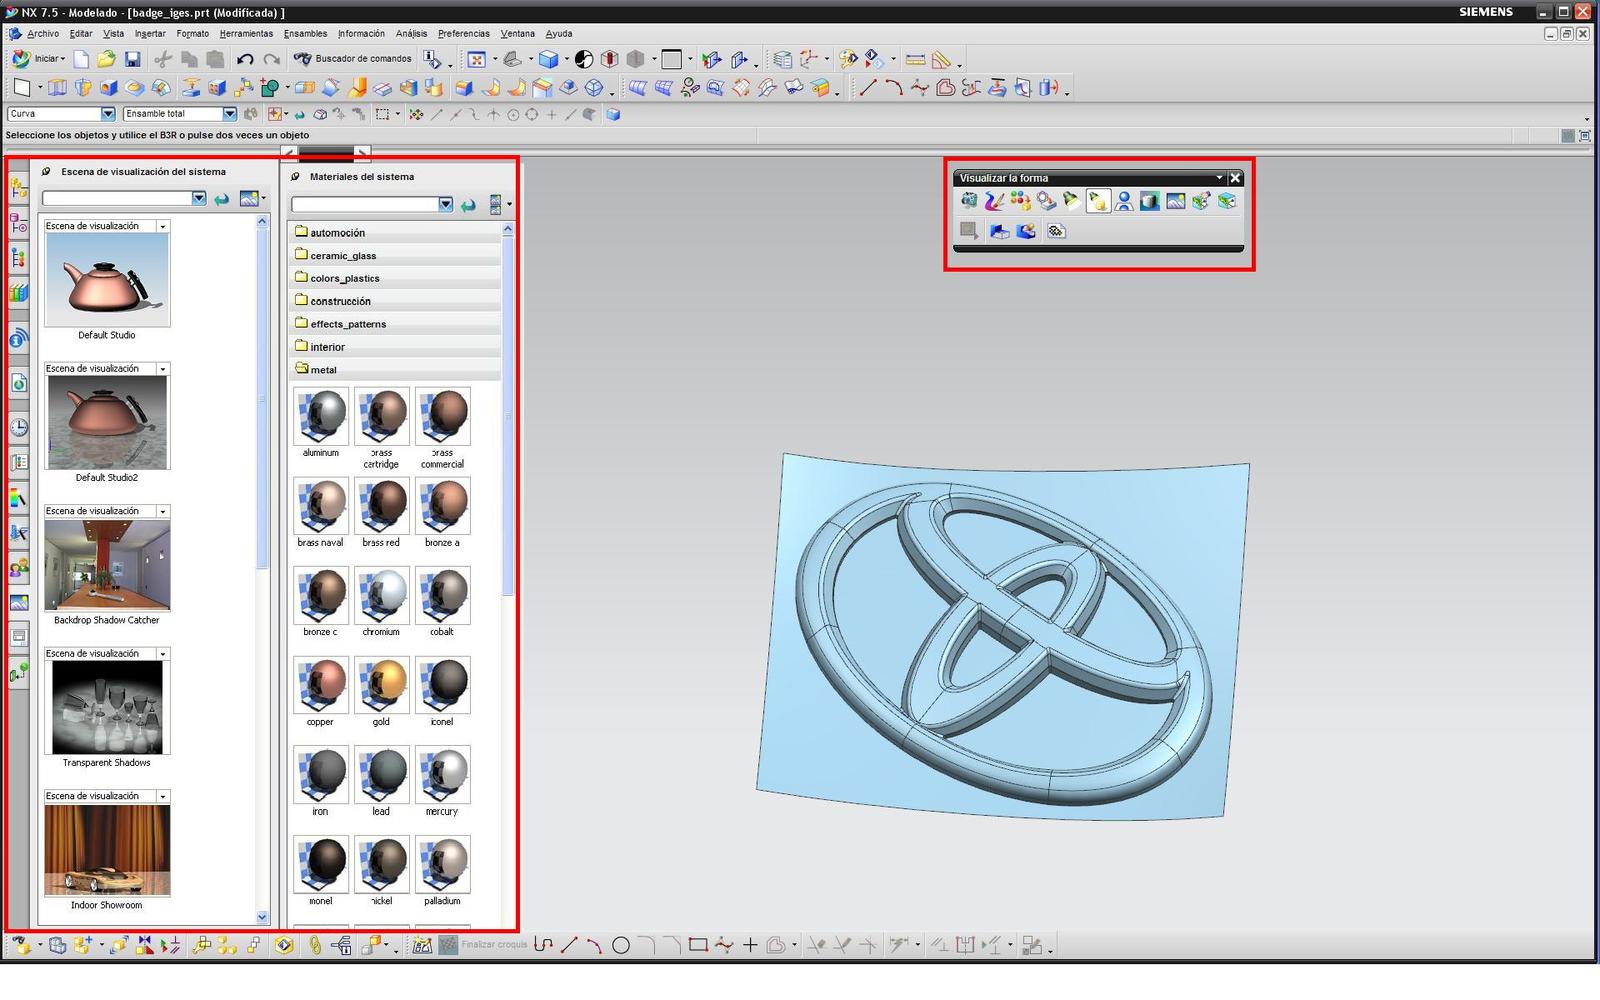Select the Default Studio2 scene thumbnail

pyautogui.click(x=107, y=422)
